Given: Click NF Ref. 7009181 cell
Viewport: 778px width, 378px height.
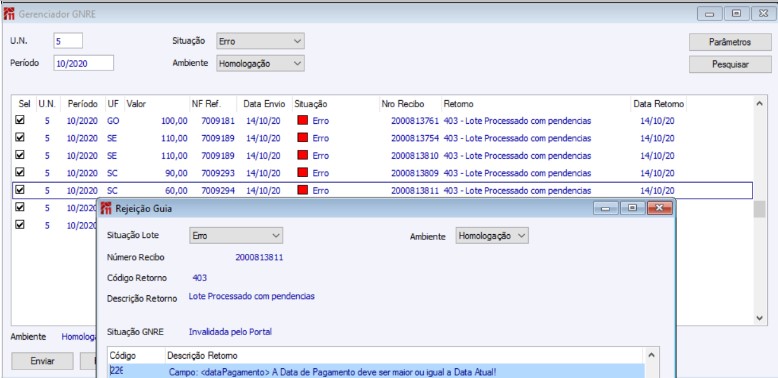Looking at the screenshot, I should pos(218,121).
